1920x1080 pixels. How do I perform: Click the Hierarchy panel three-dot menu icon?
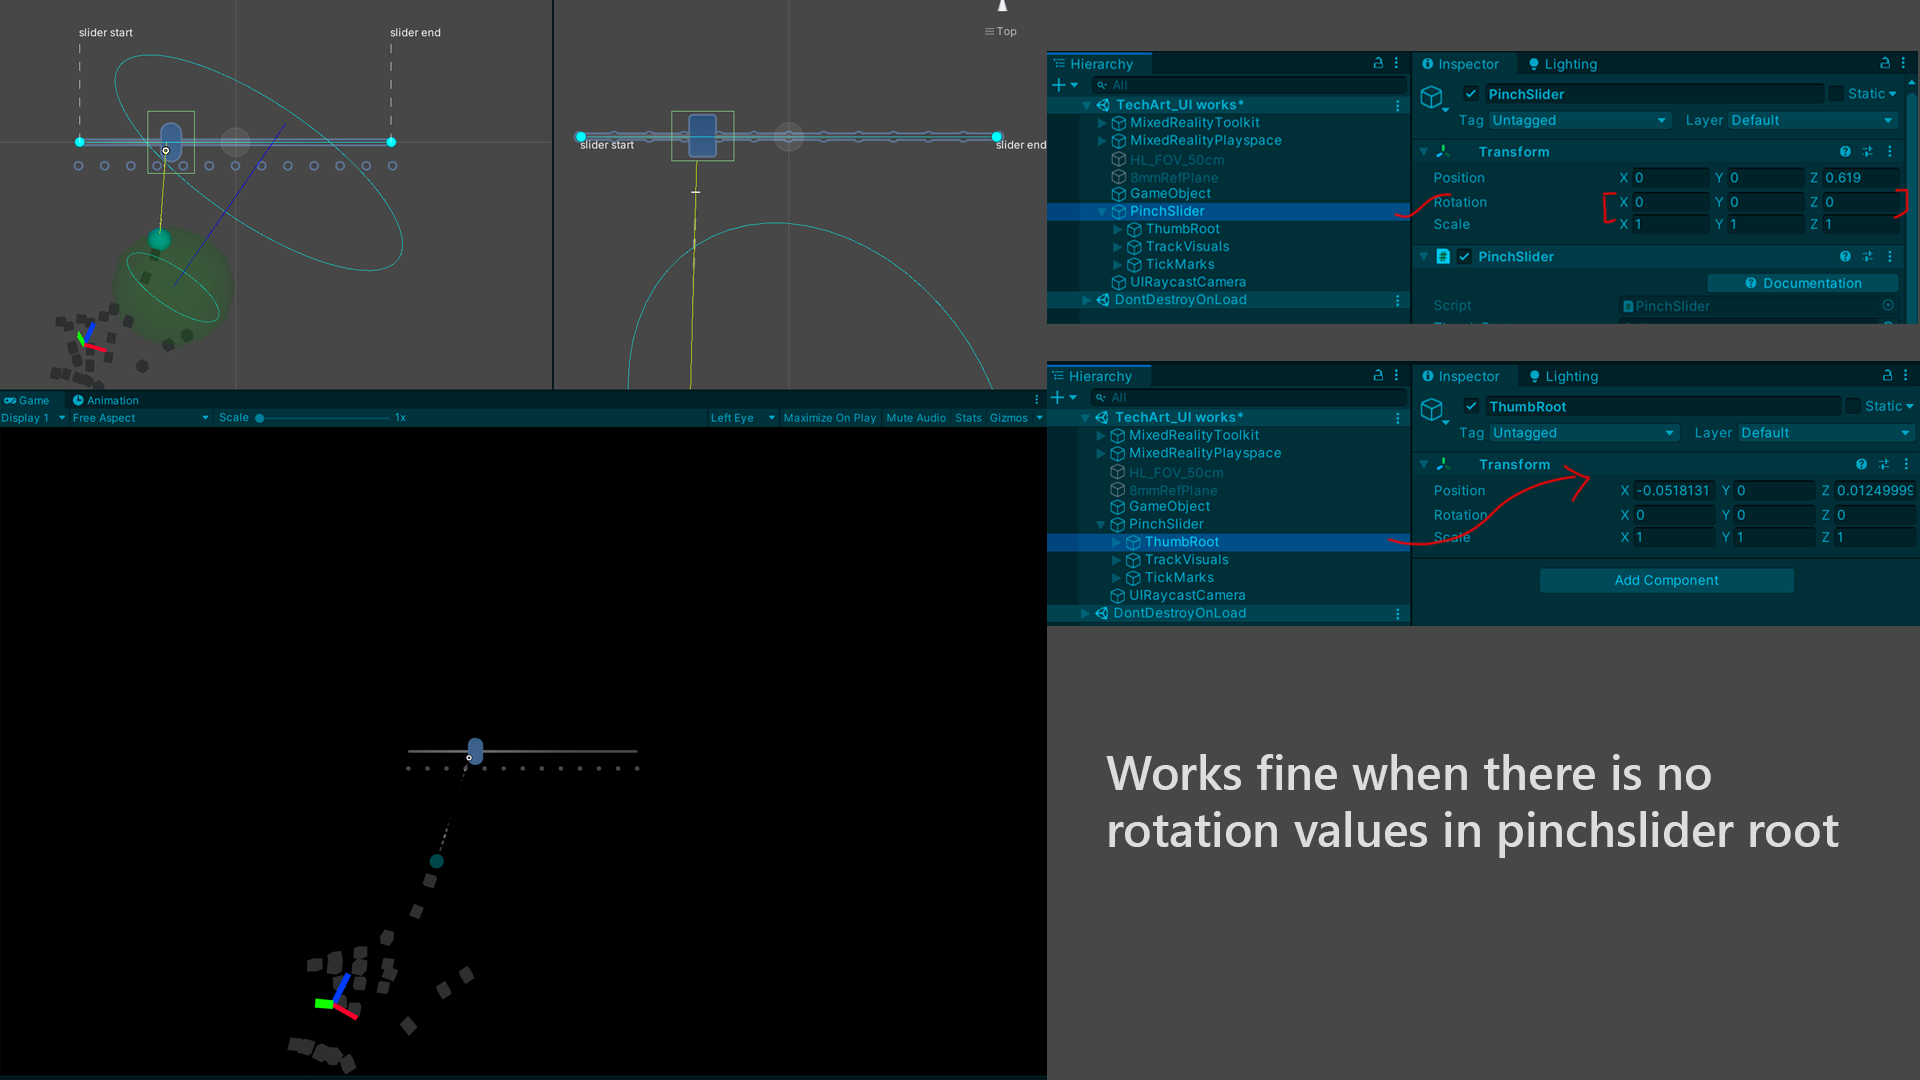point(1396,63)
